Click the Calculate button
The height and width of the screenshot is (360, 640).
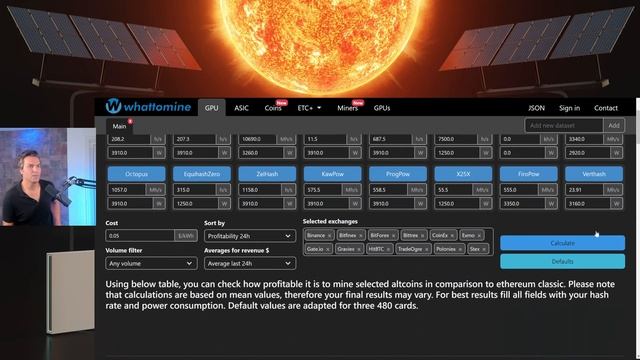(562, 243)
